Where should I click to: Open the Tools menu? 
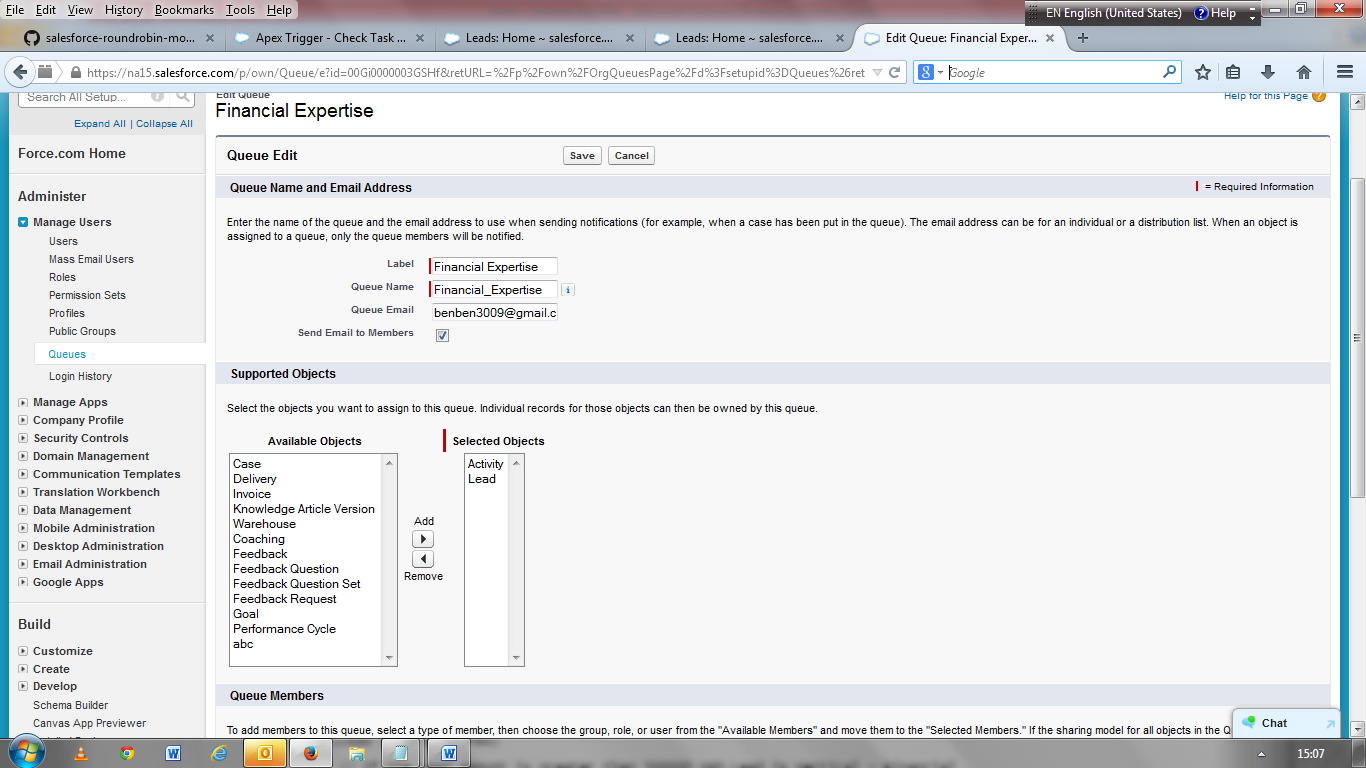240,10
